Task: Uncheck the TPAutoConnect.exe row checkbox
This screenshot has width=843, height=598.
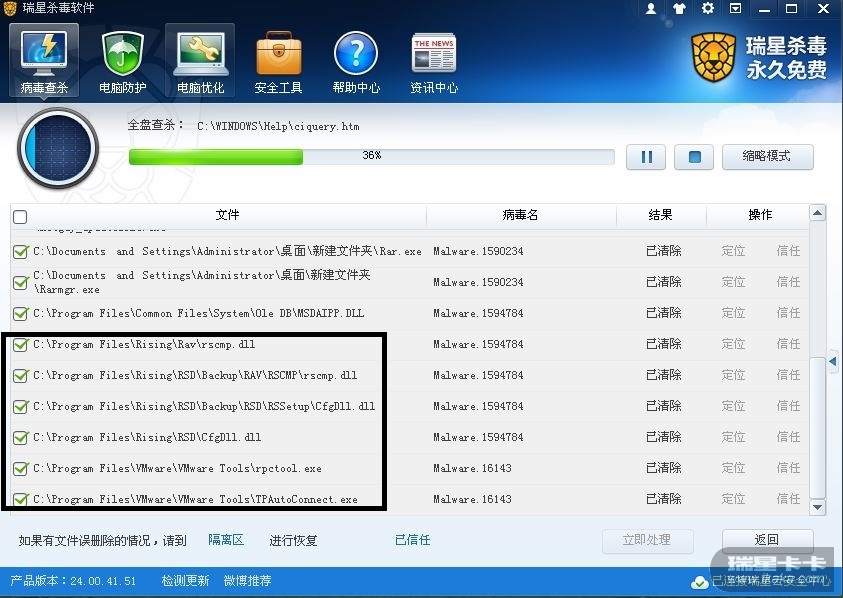Action: click(20, 500)
